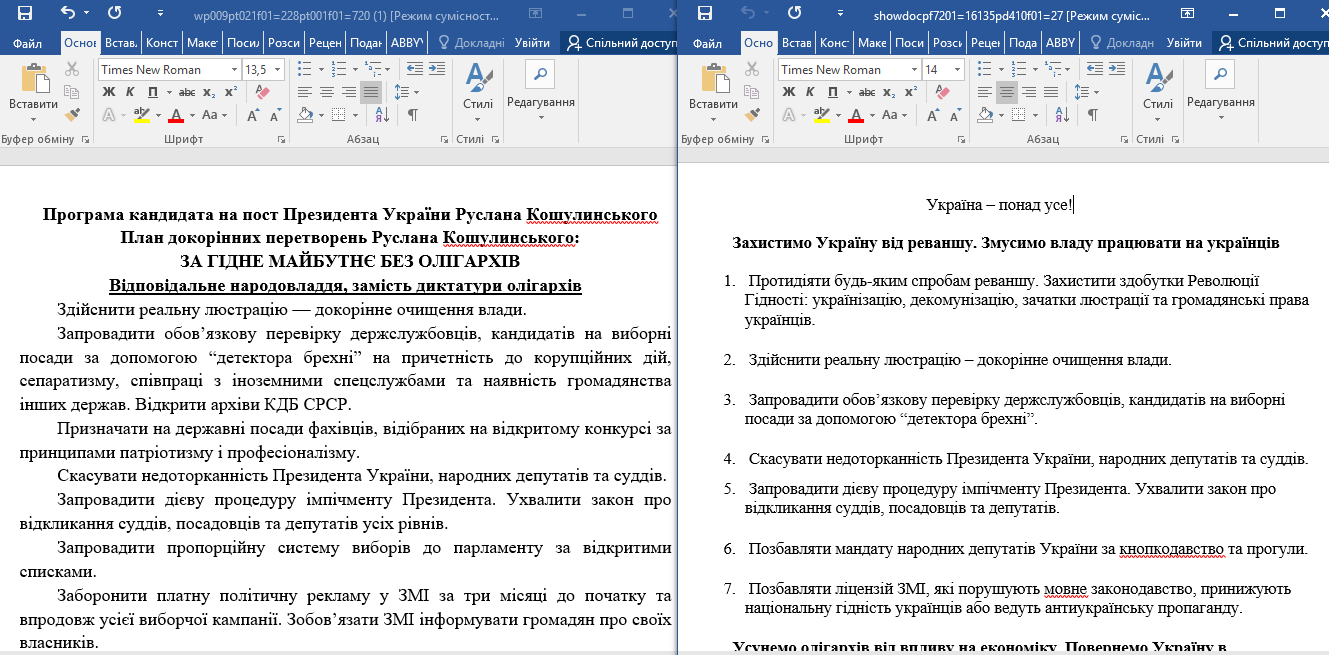Apply red font color in left window
This screenshot has width=1329, height=655.
176,115
